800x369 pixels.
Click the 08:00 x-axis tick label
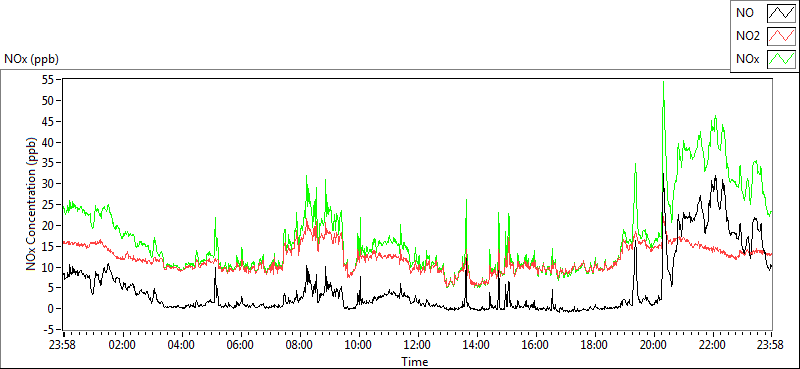point(299,345)
